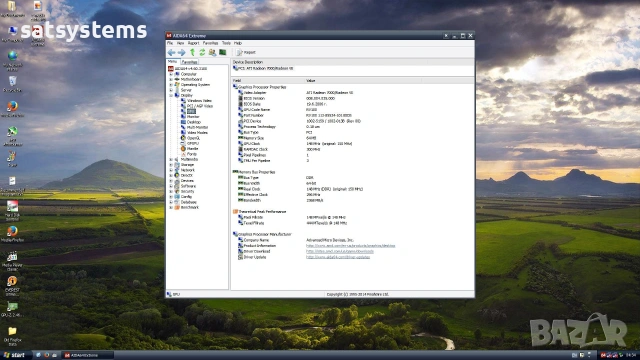This screenshot has height=360, width=640.
Task: Click the Value column header
Action: coord(363,81)
